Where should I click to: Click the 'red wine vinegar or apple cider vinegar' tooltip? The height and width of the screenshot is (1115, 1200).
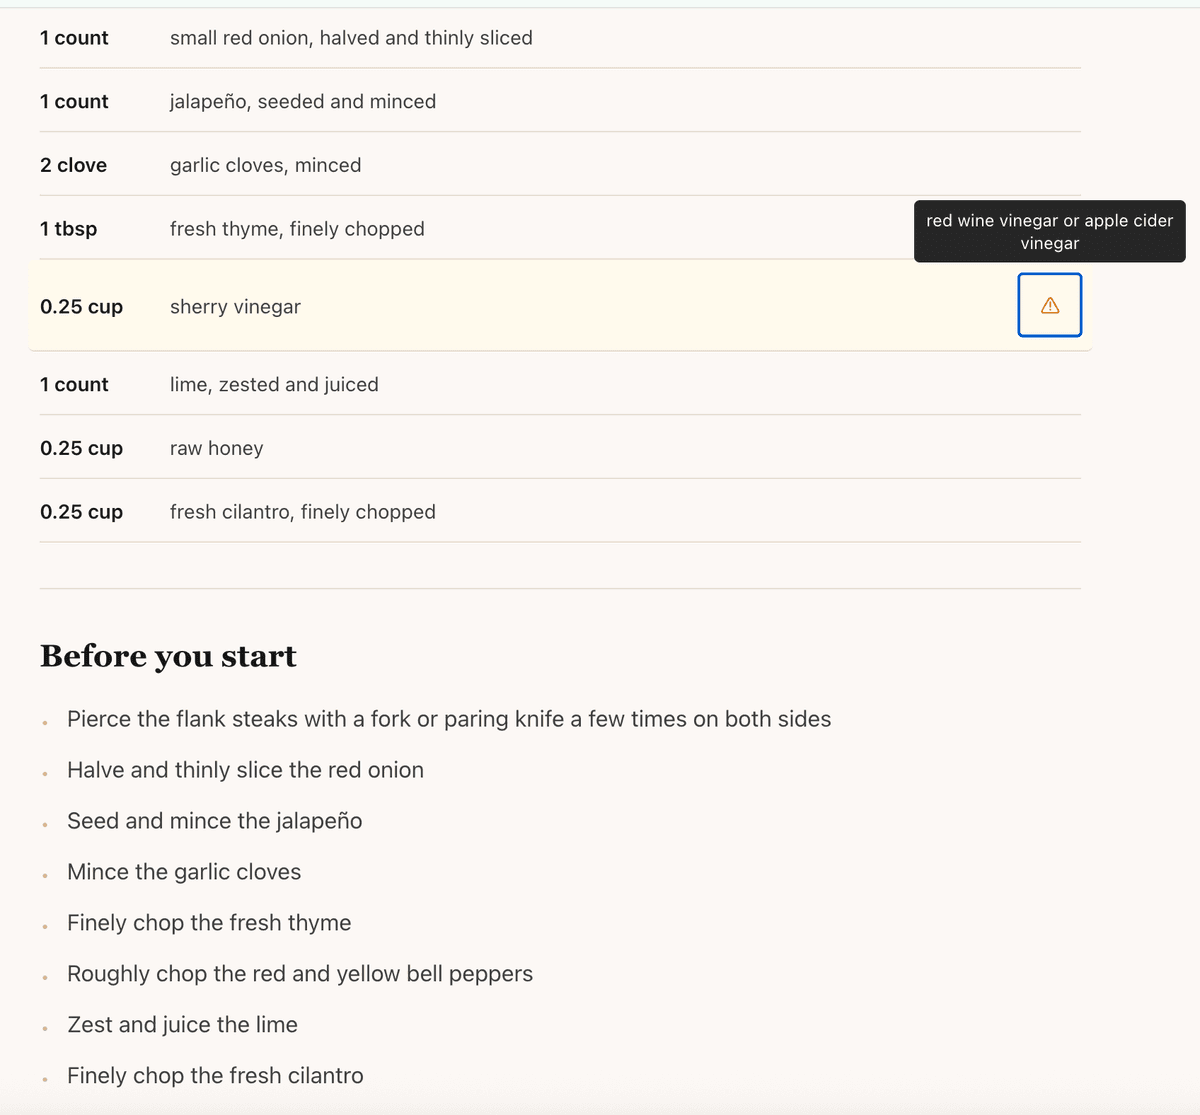[1050, 232]
